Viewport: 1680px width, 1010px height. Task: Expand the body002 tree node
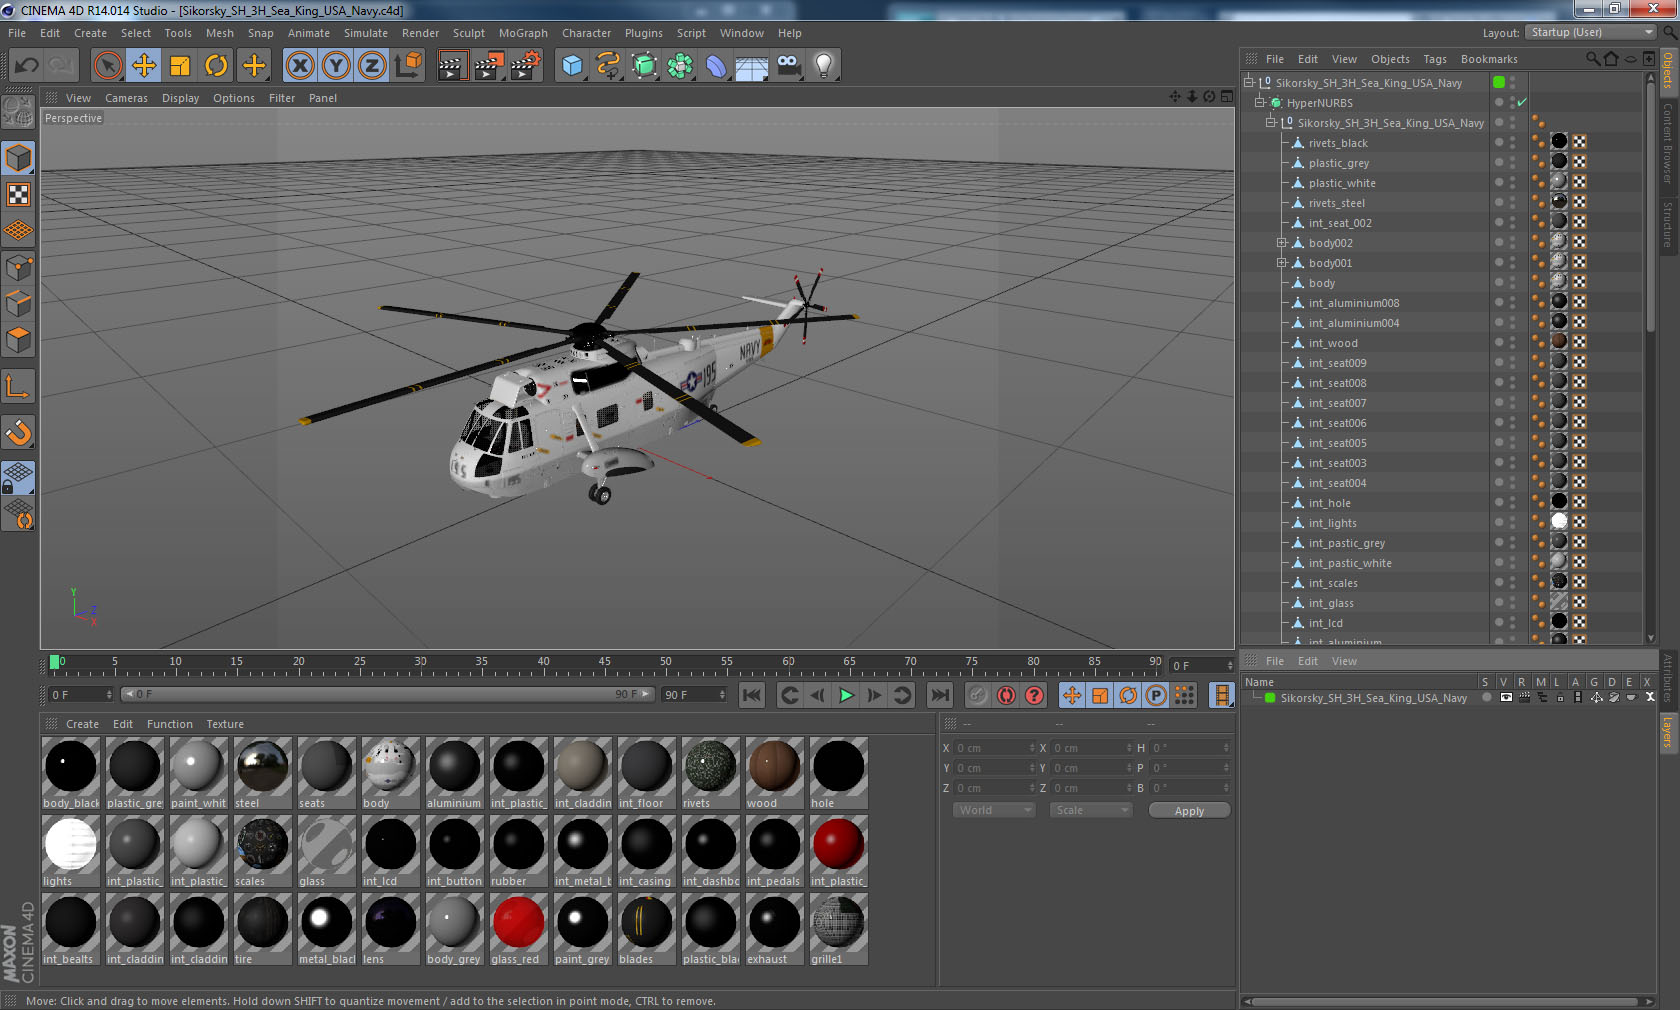click(x=1282, y=243)
